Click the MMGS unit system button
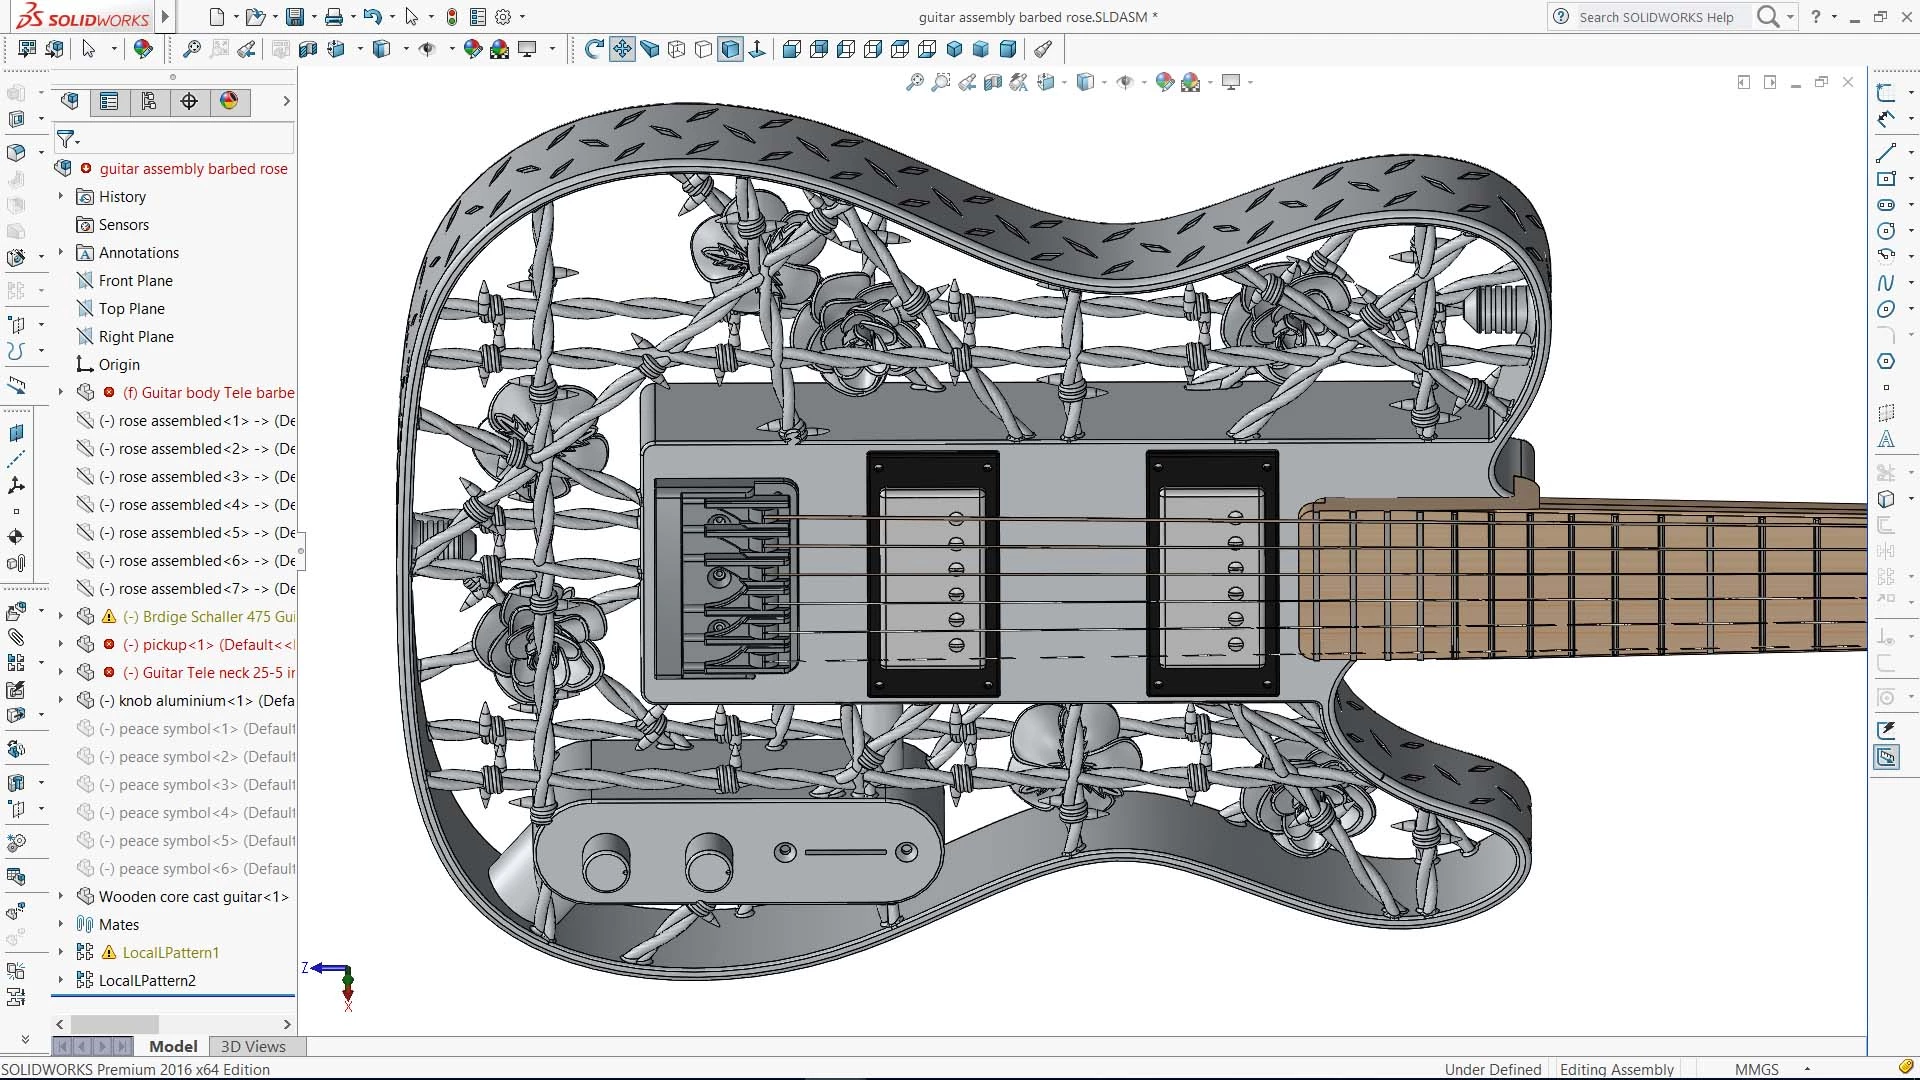1920x1080 pixels. pyautogui.click(x=1756, y=1069)
